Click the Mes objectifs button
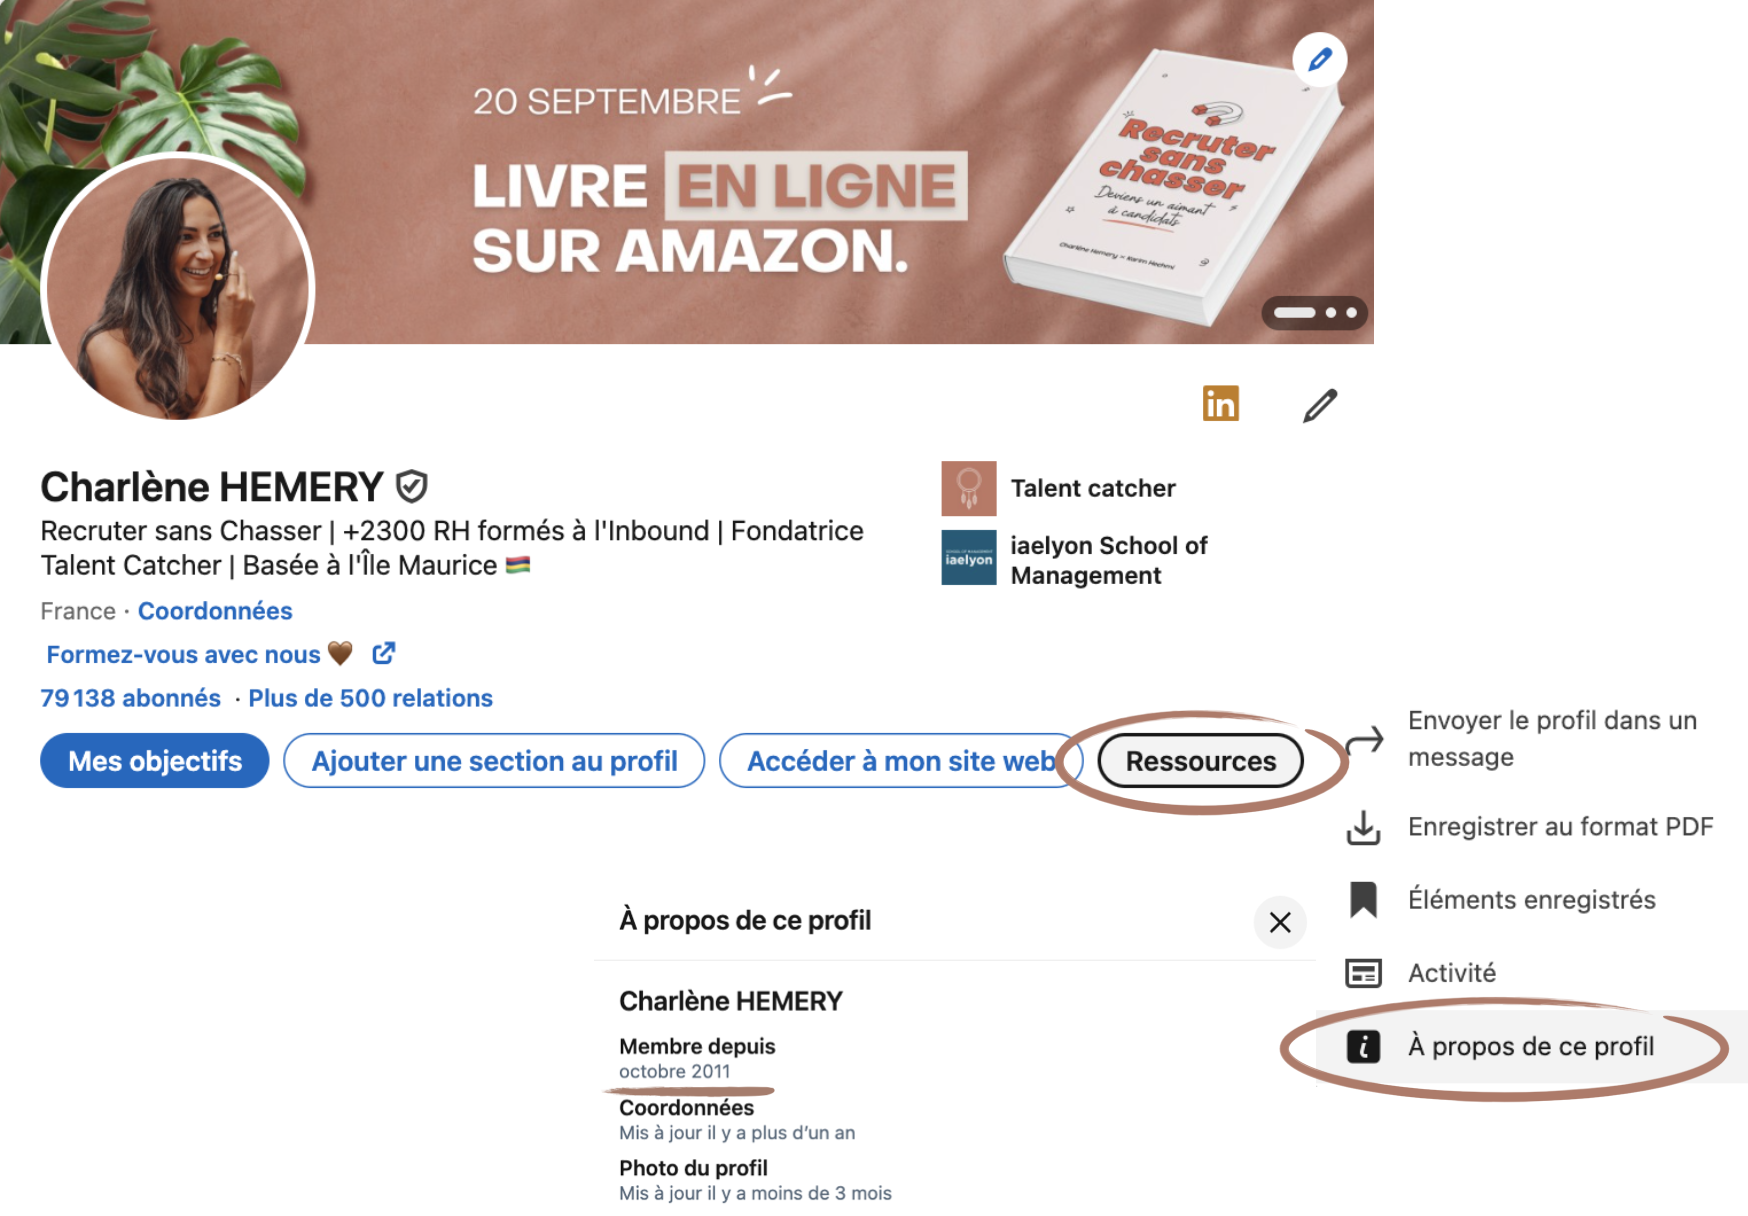Viewport: 1748px width, 1216px height. pos(155,761)
